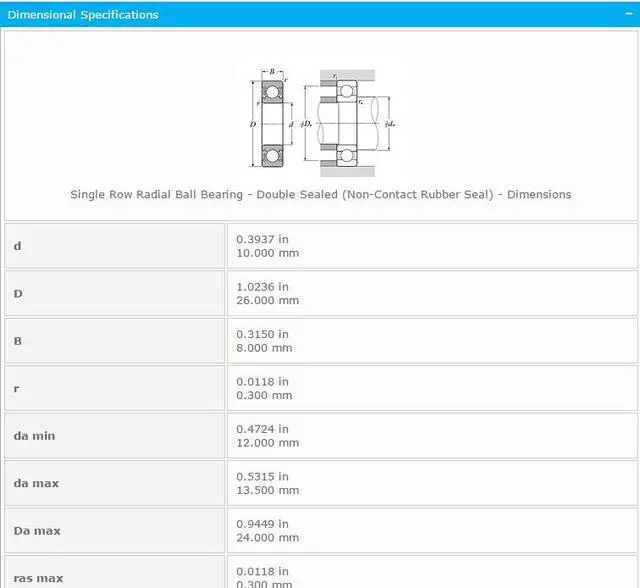The image size is (640, 588).
Task: Click the bearing mounting diagram on right
Action: [x=347, y=123]
